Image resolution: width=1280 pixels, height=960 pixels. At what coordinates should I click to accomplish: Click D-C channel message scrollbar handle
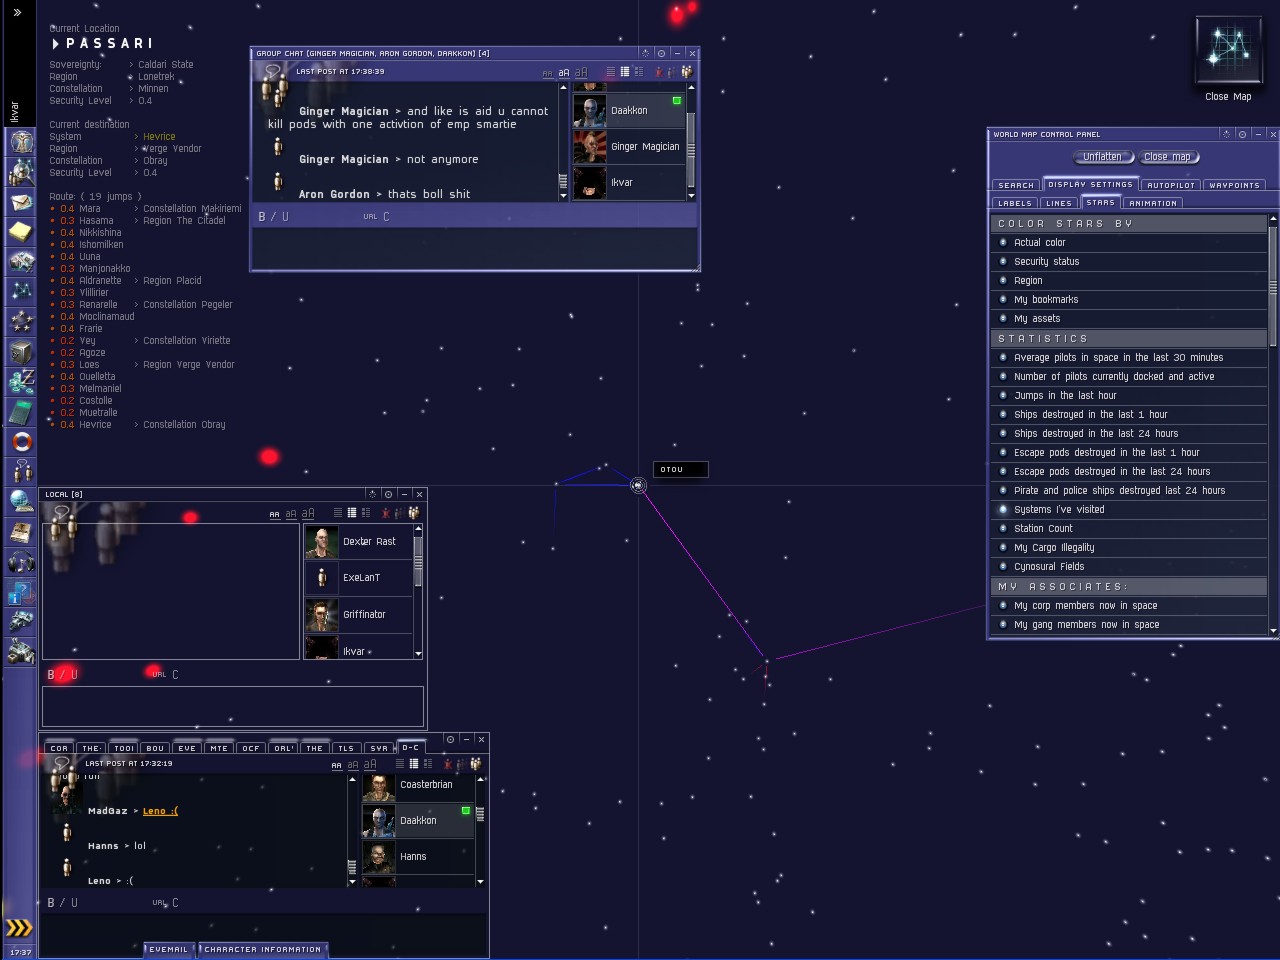tap(352, 866)
